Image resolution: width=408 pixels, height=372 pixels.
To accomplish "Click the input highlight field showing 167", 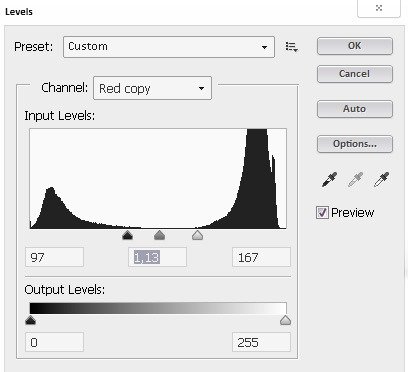I will (261, 257).
